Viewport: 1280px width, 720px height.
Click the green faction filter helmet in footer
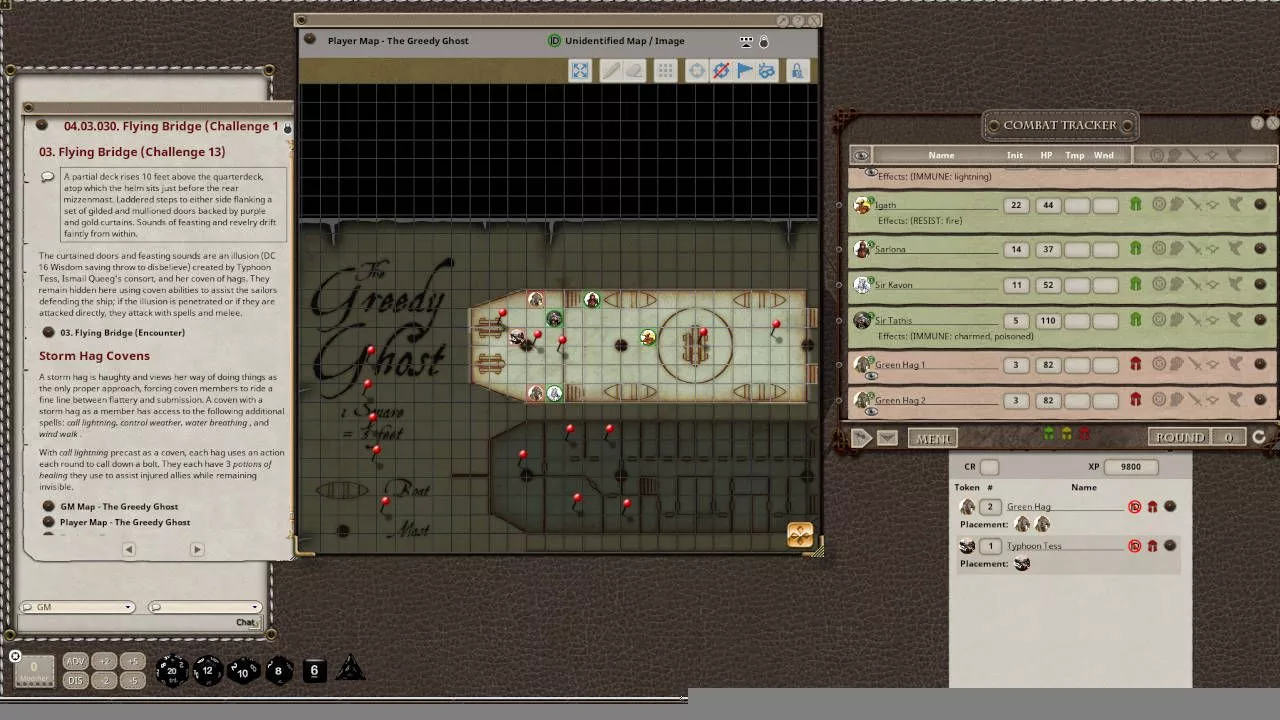(1049, 434)
